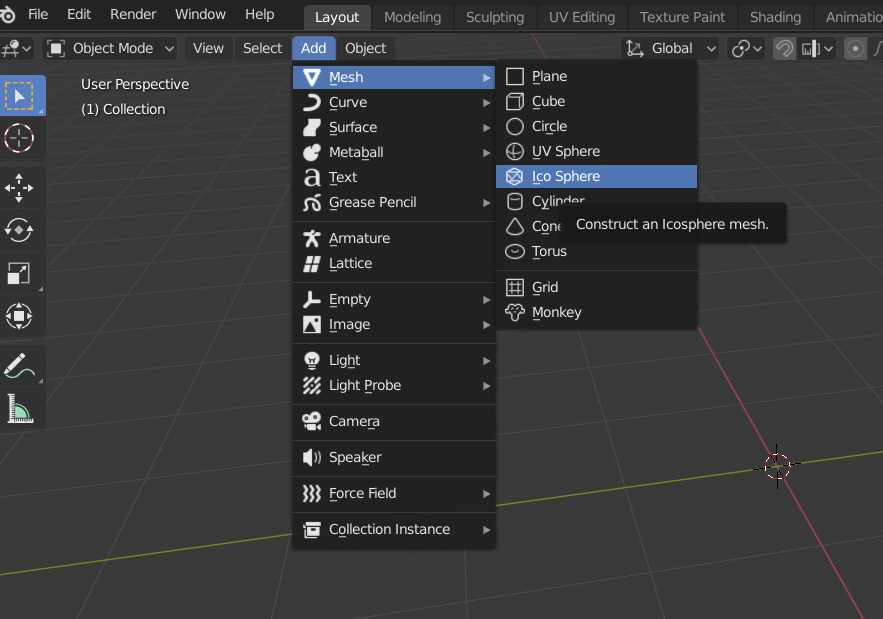Open the Object Mode dropdown
Image resolution: width=883 pixels, height=619 pixels.
[x=109, y=48]
